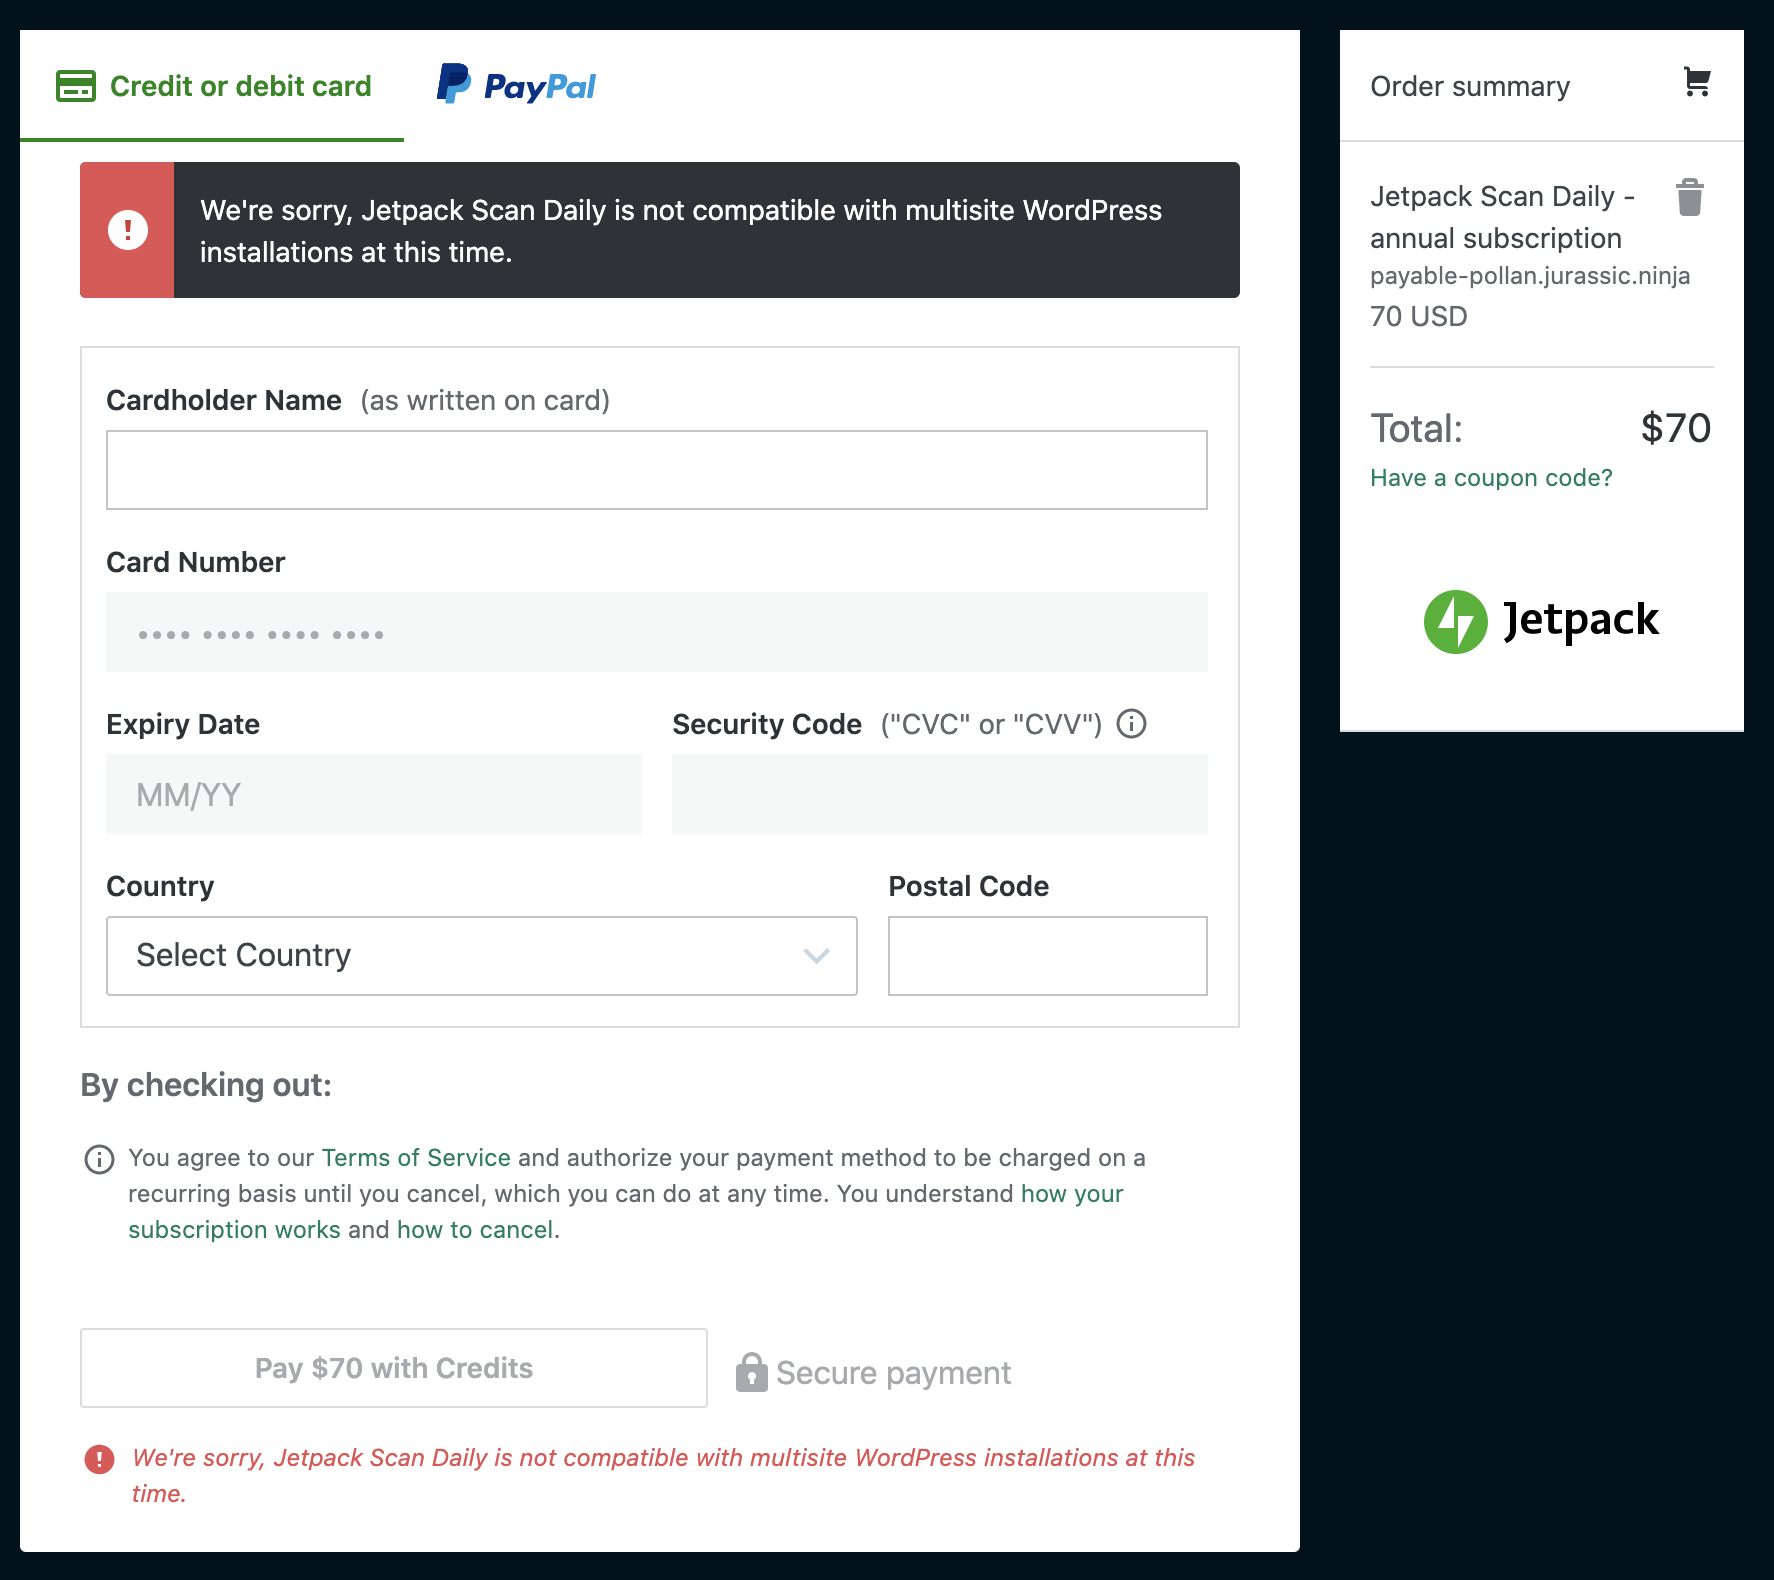
Task: Click the red alert icon in error banner
Action: pos(127,230)
